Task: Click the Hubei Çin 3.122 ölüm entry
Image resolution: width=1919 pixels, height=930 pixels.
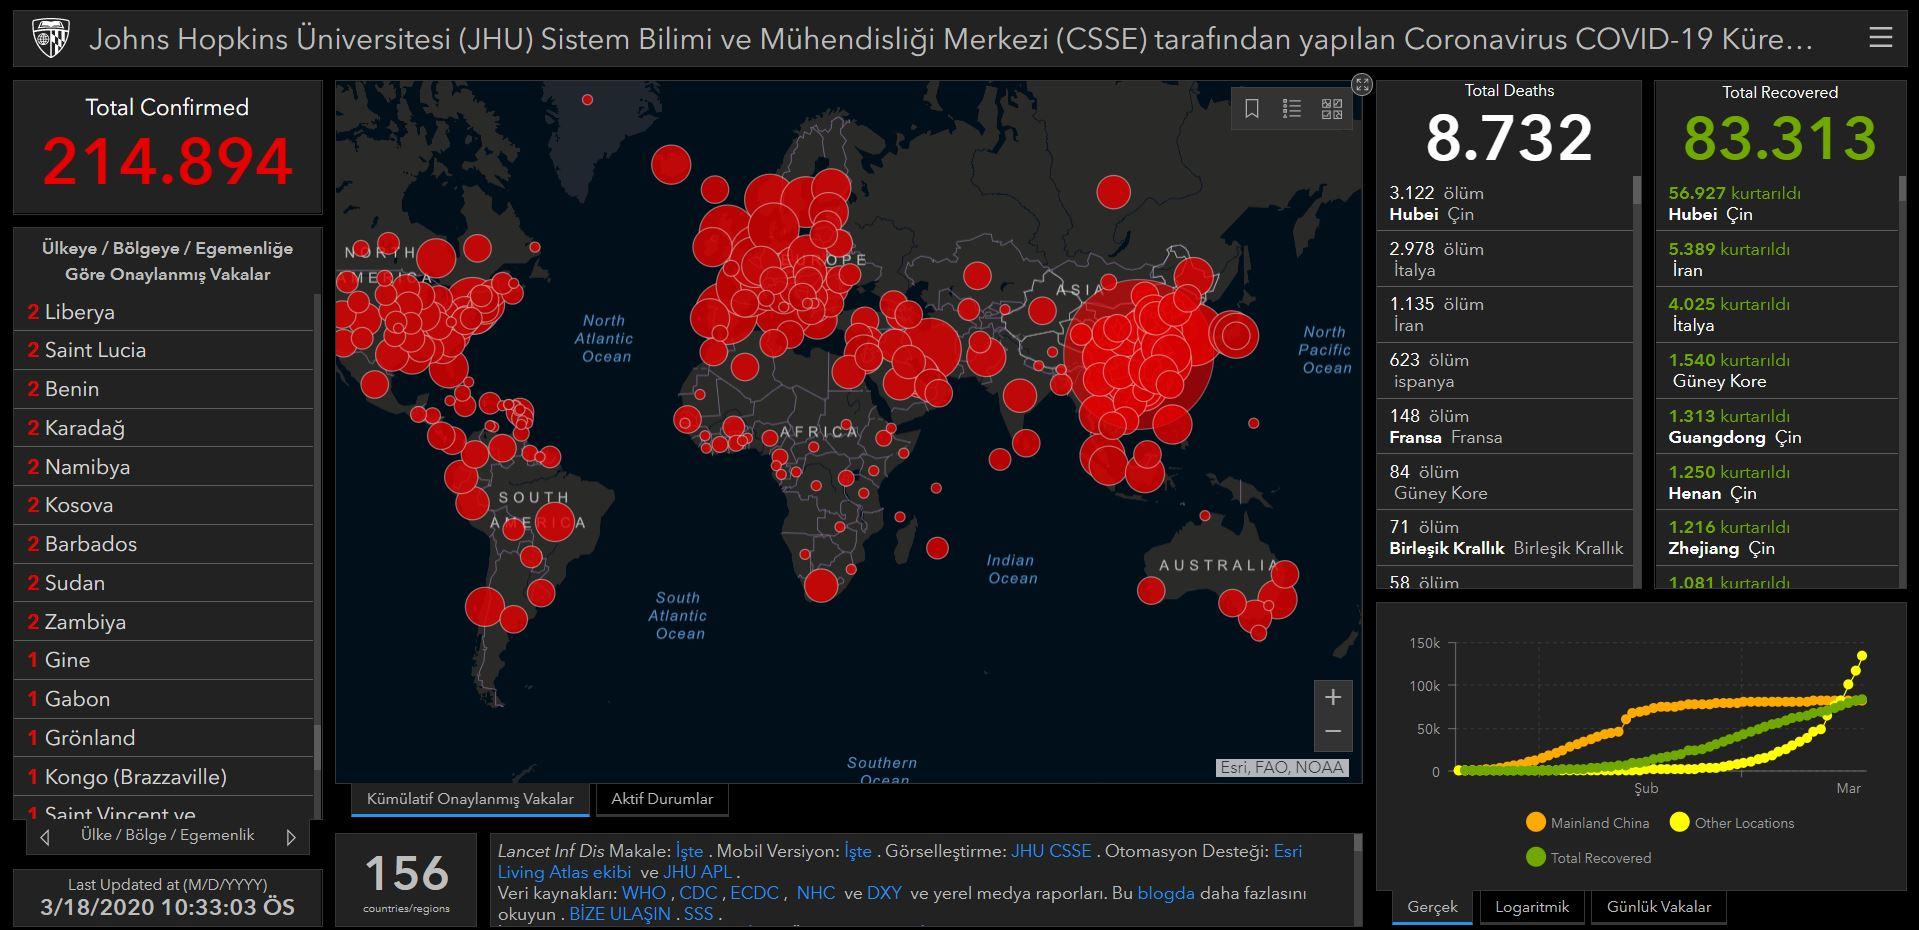Action: pos(1505,203)
